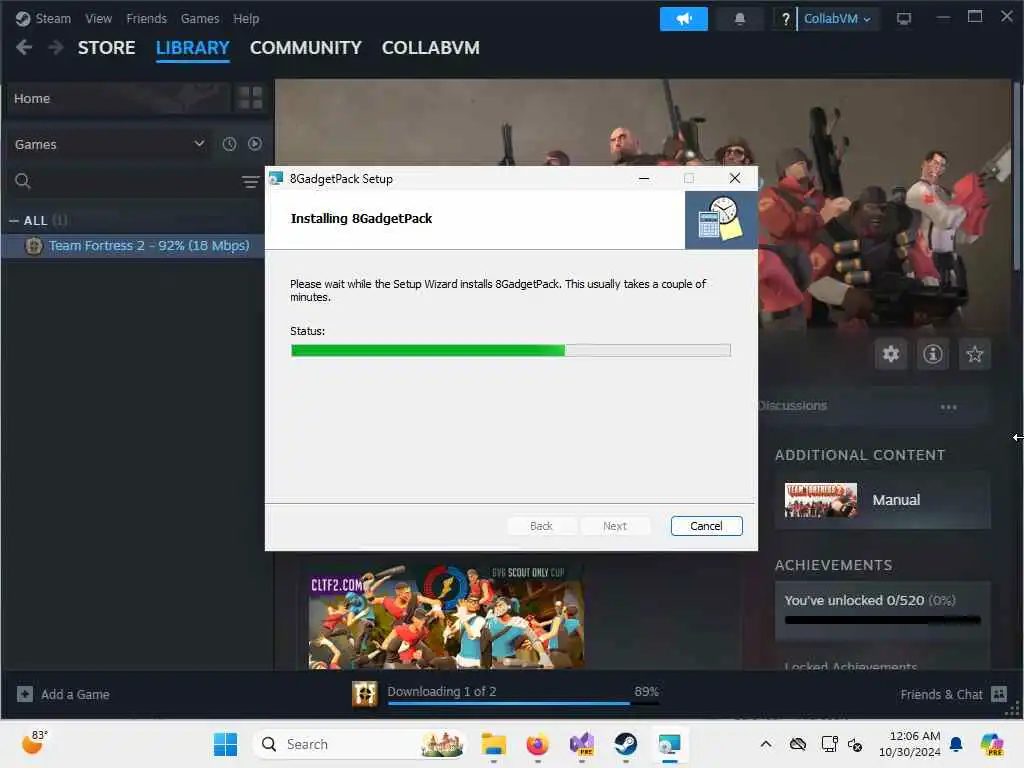Click the 8GadgetPack install progress bar
Image resolution: width=1024 pixels, height=768 pixels.
(x=511, y=351)
